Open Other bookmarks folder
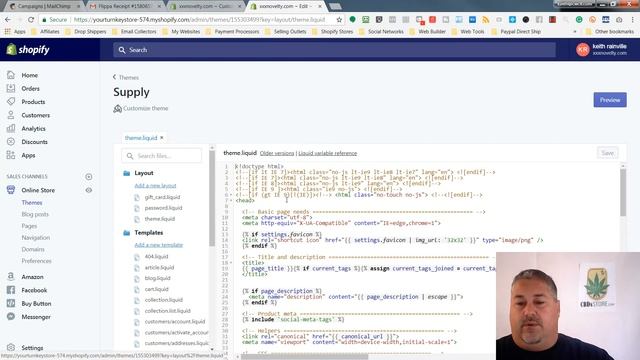This screenshot has height=360, width=640. 610,31
